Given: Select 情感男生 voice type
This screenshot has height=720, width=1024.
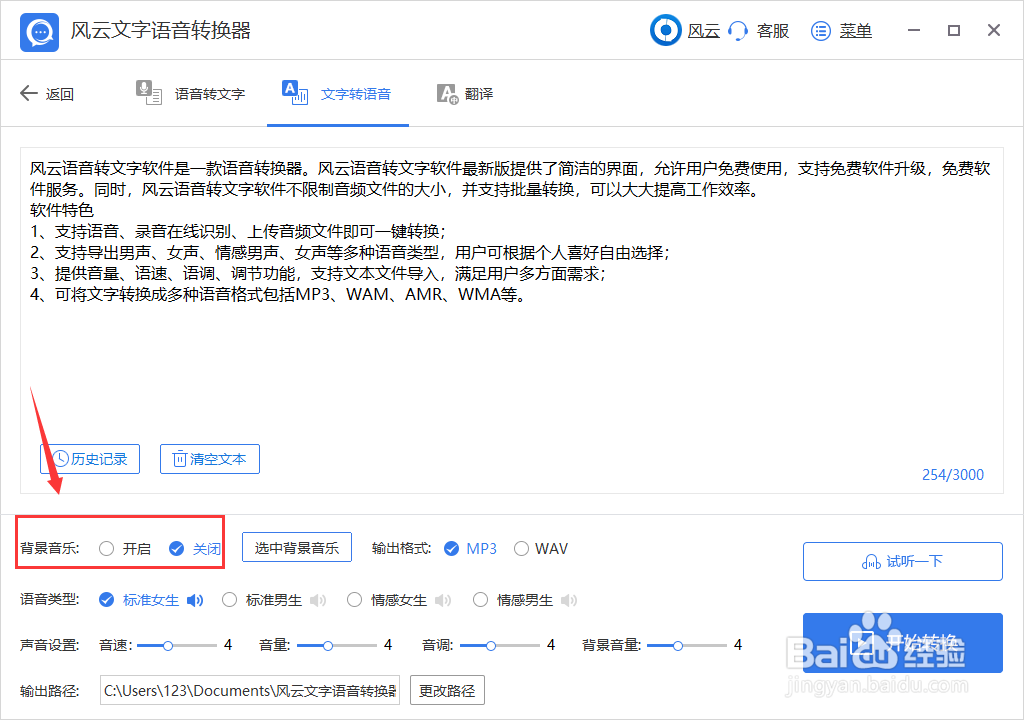Looking at the screenshot, I should coord(480,600).
